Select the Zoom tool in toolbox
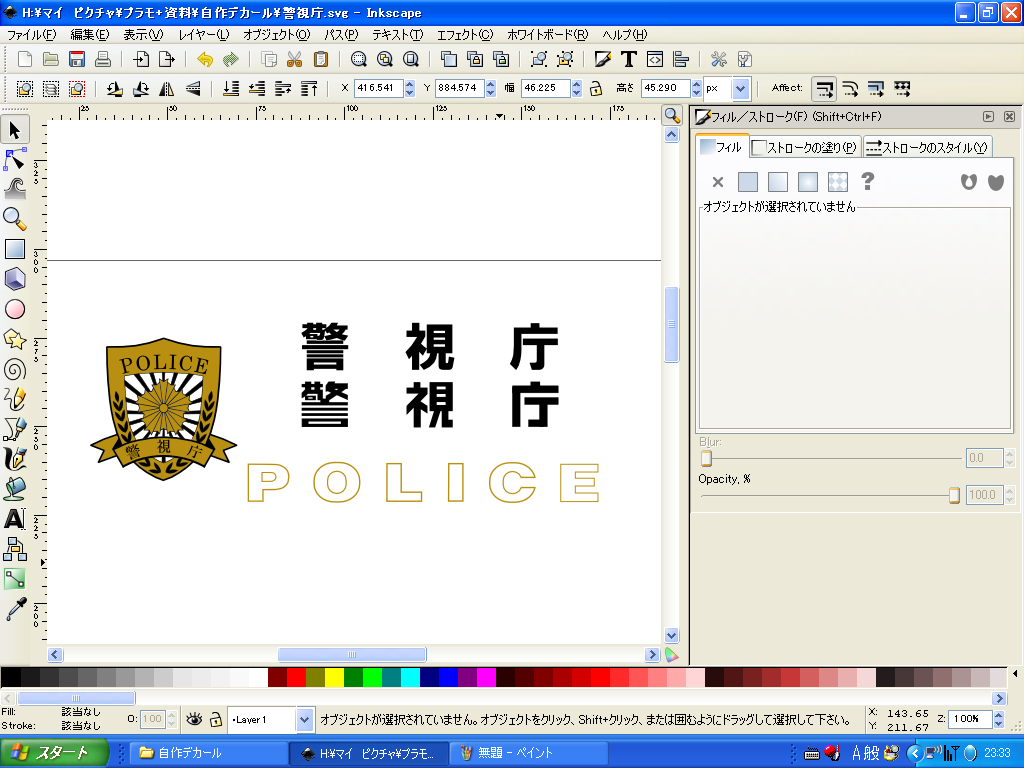Image resolution: width=1024 pixels, height=768 pixels. tap(15, 218)
